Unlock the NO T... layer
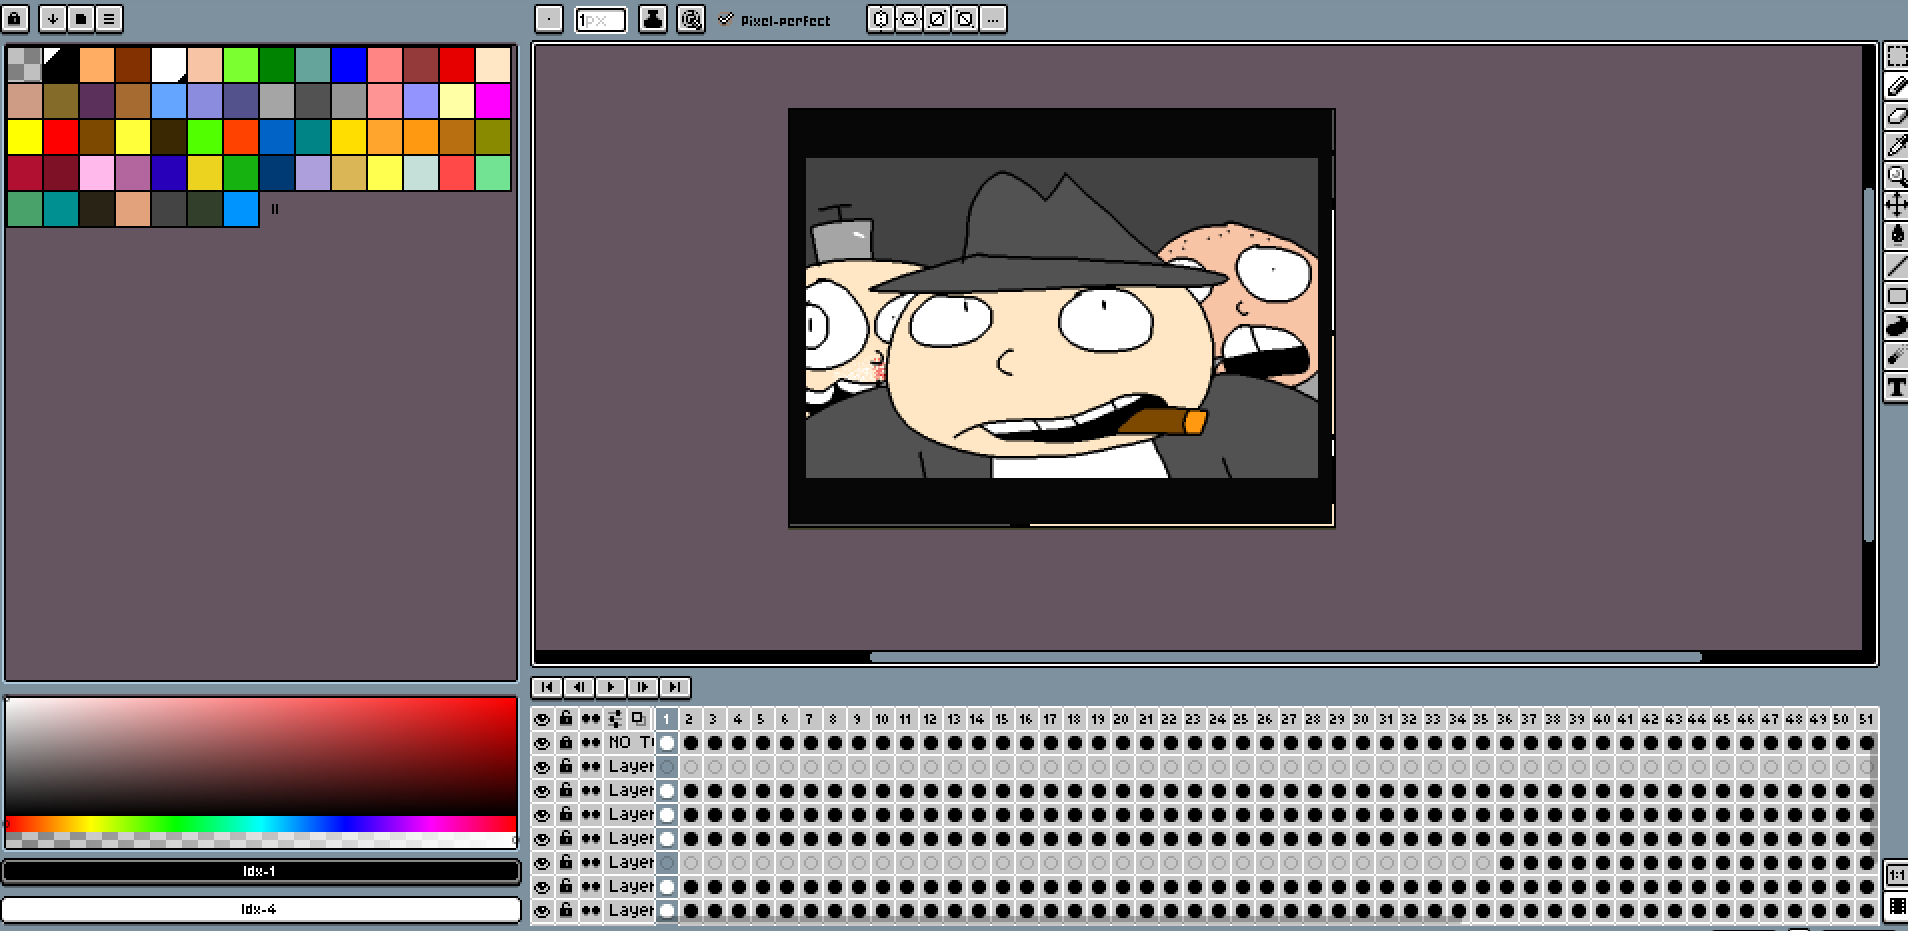1908x931 pixels. pyautogui.click(x=566, y=743)
